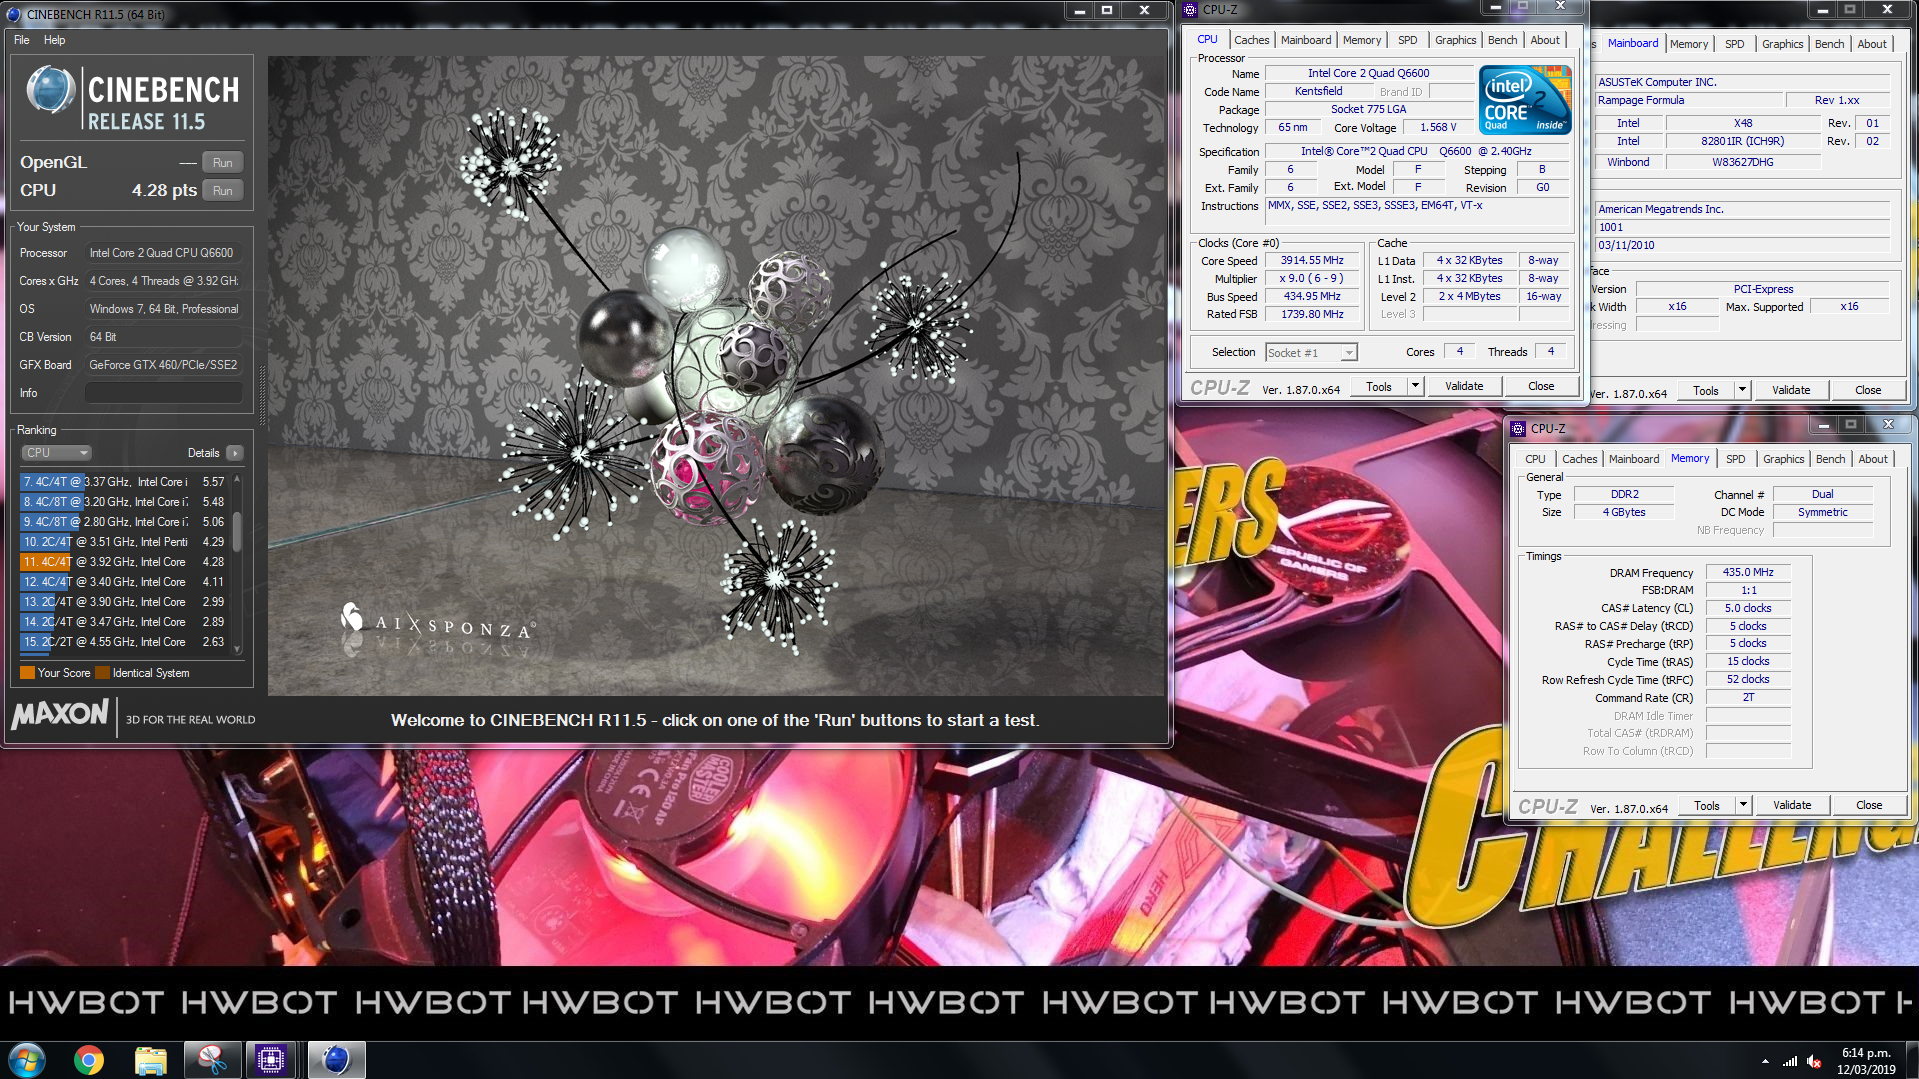
Task: Click the rendered Cinebench scene image
Action: point(715,375)
